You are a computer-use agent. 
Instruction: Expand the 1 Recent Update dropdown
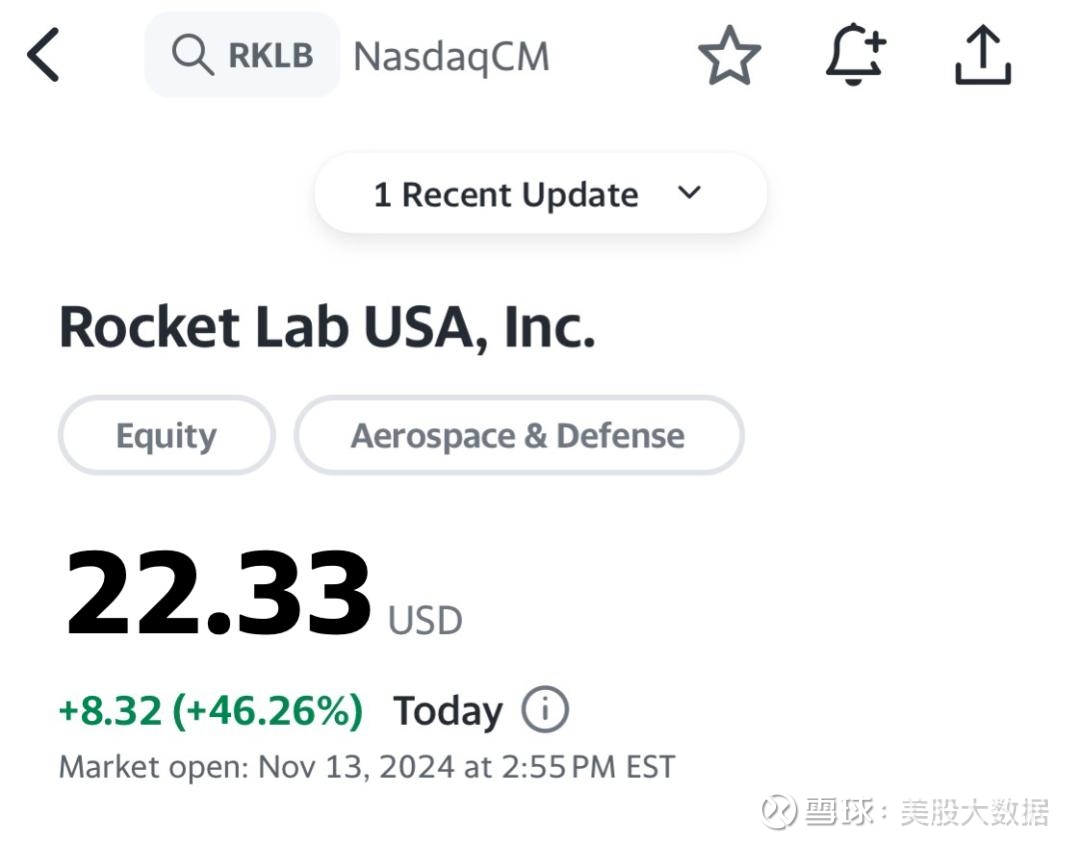[540, 193]
